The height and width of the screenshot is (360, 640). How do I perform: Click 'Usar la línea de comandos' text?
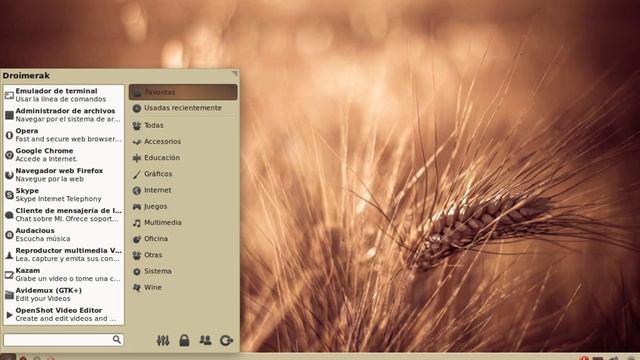coord(60,99)
